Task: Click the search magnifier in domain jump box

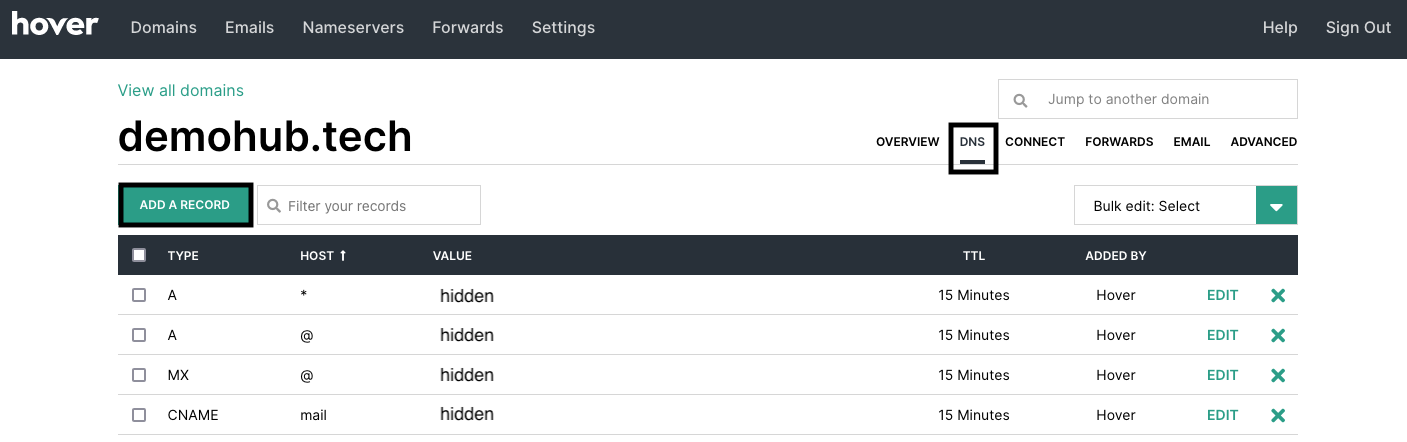Action: click(x=1020, y=100)
